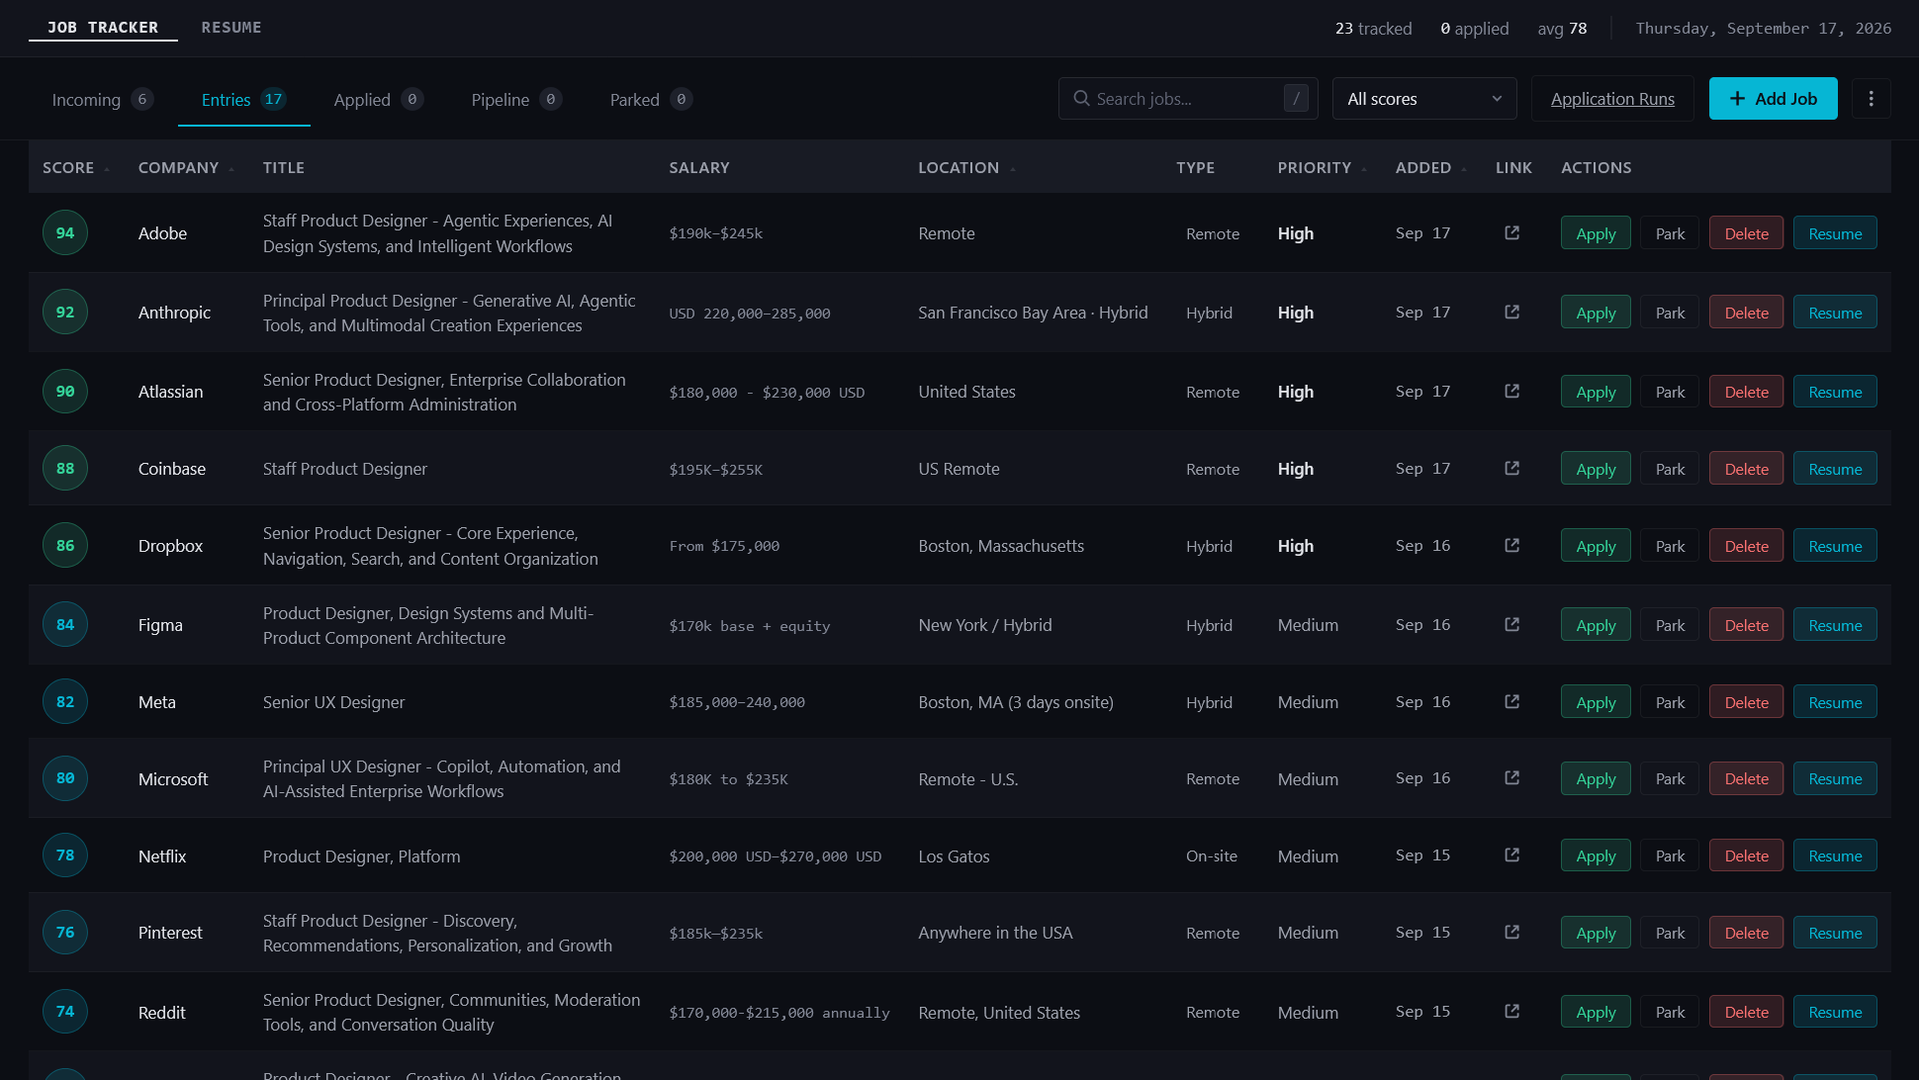Switch to the Job Tracker tab
This screenshot has width=1920, height=1080.
tap(103, 27)
